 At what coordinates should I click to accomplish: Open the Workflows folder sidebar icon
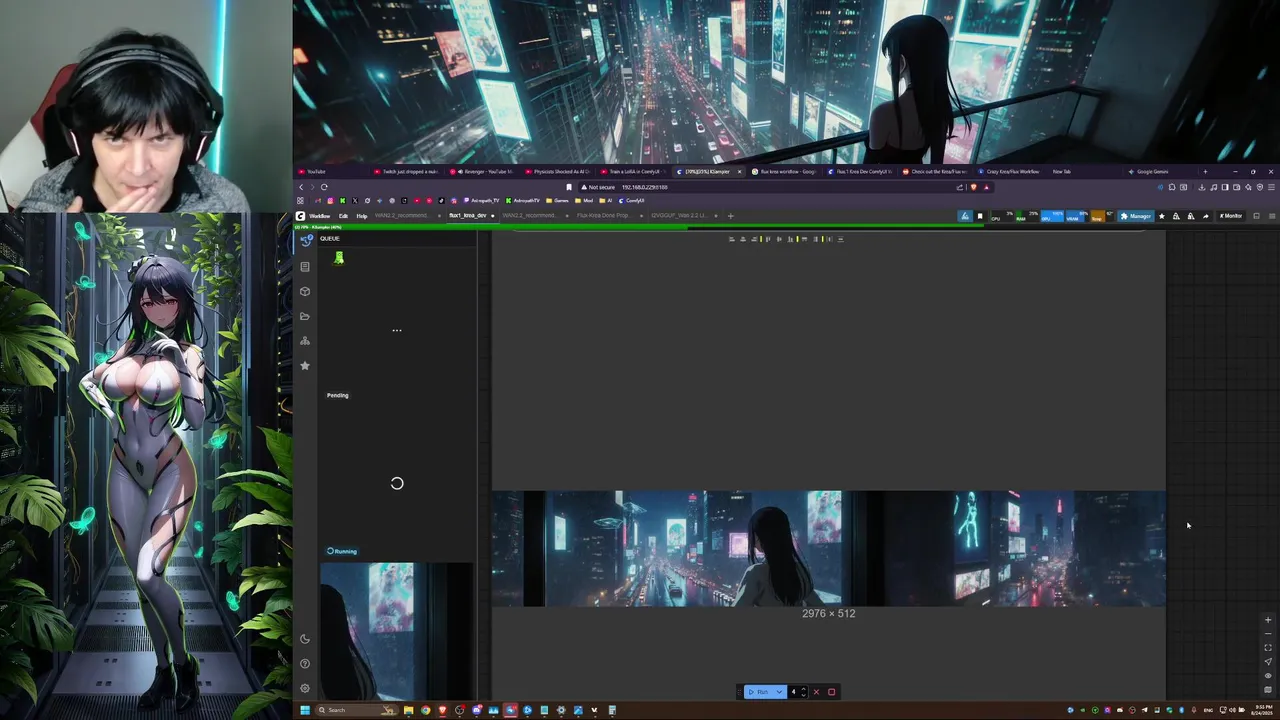tap(305, 316)
